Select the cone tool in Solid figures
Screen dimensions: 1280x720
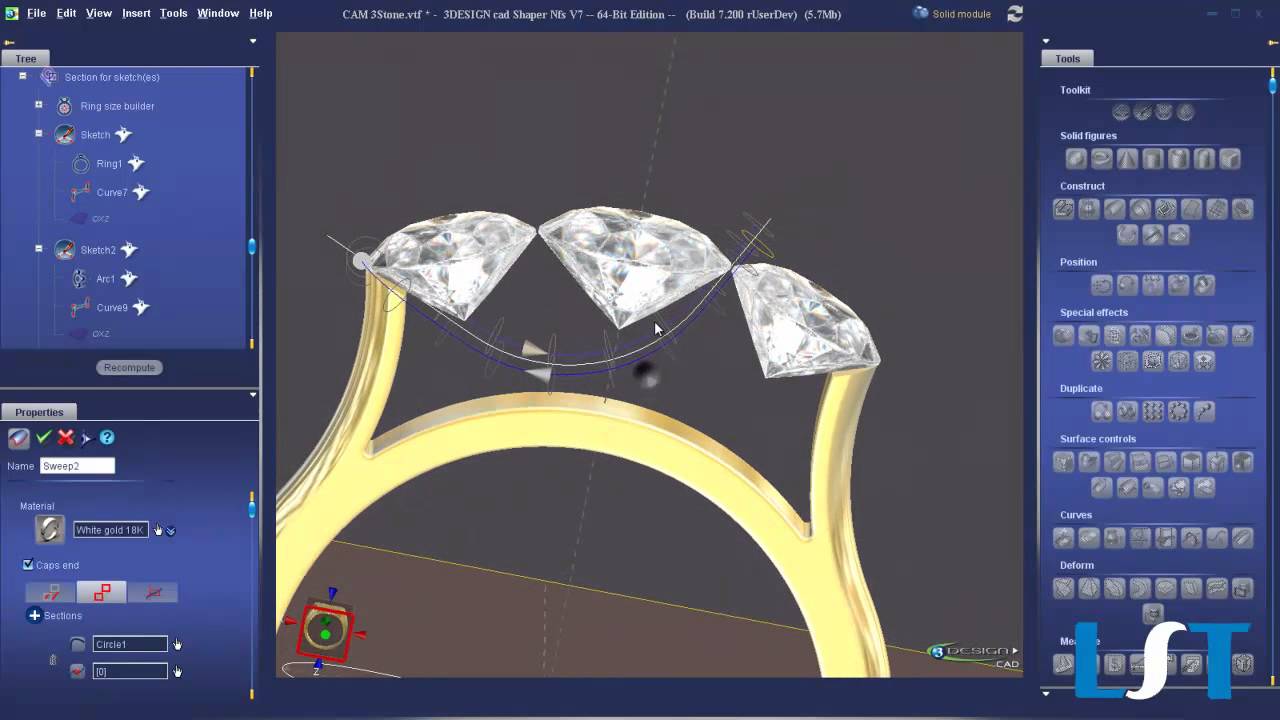[x=1127, y=158]
